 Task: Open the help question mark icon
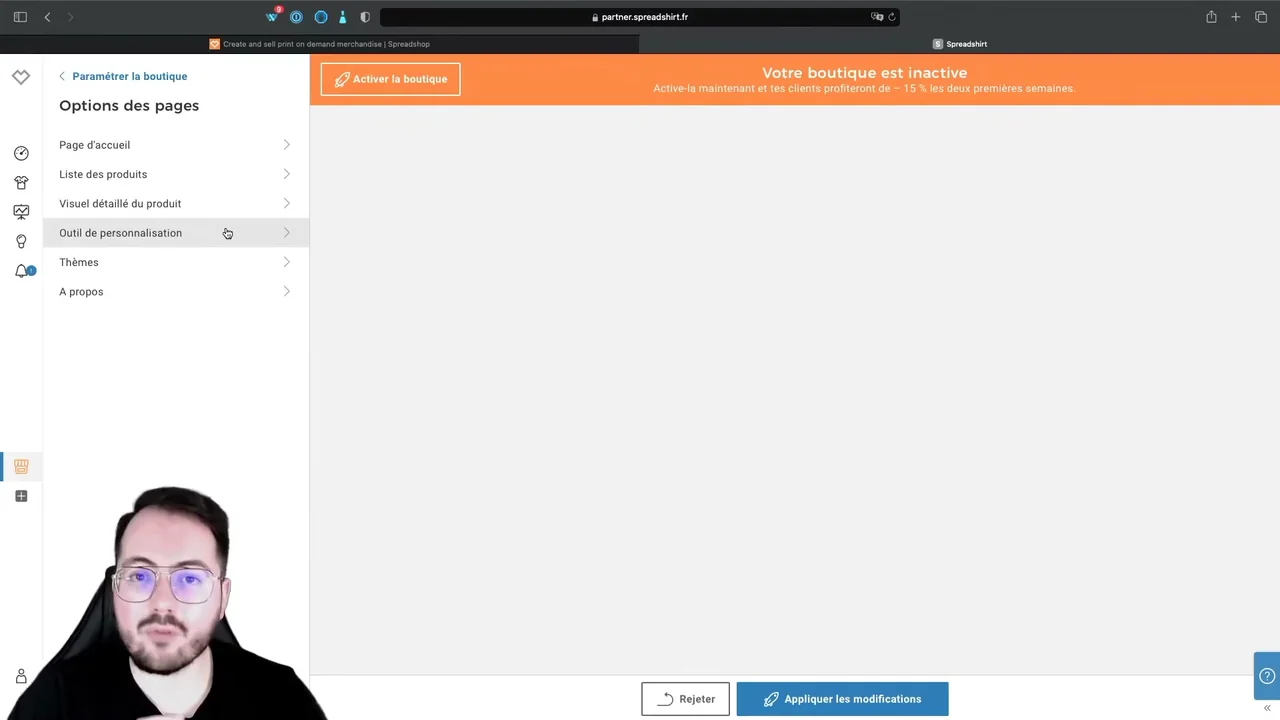point(1267,675)
